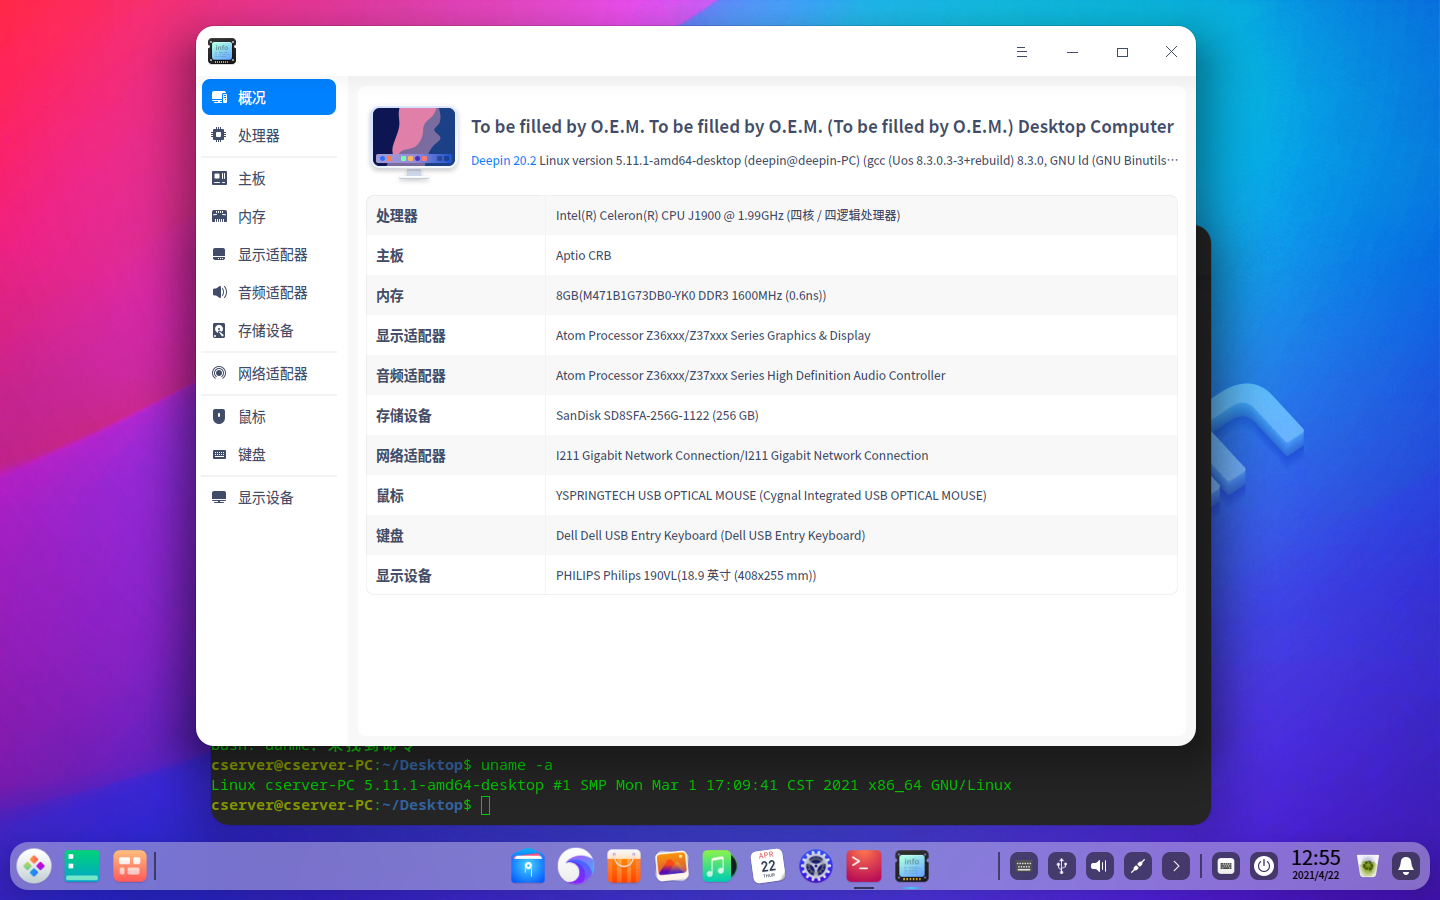1440x900 pixels.
Task: Select 音频适配器 audio adapter in sidebar
Action: click(x=269, y=292)
